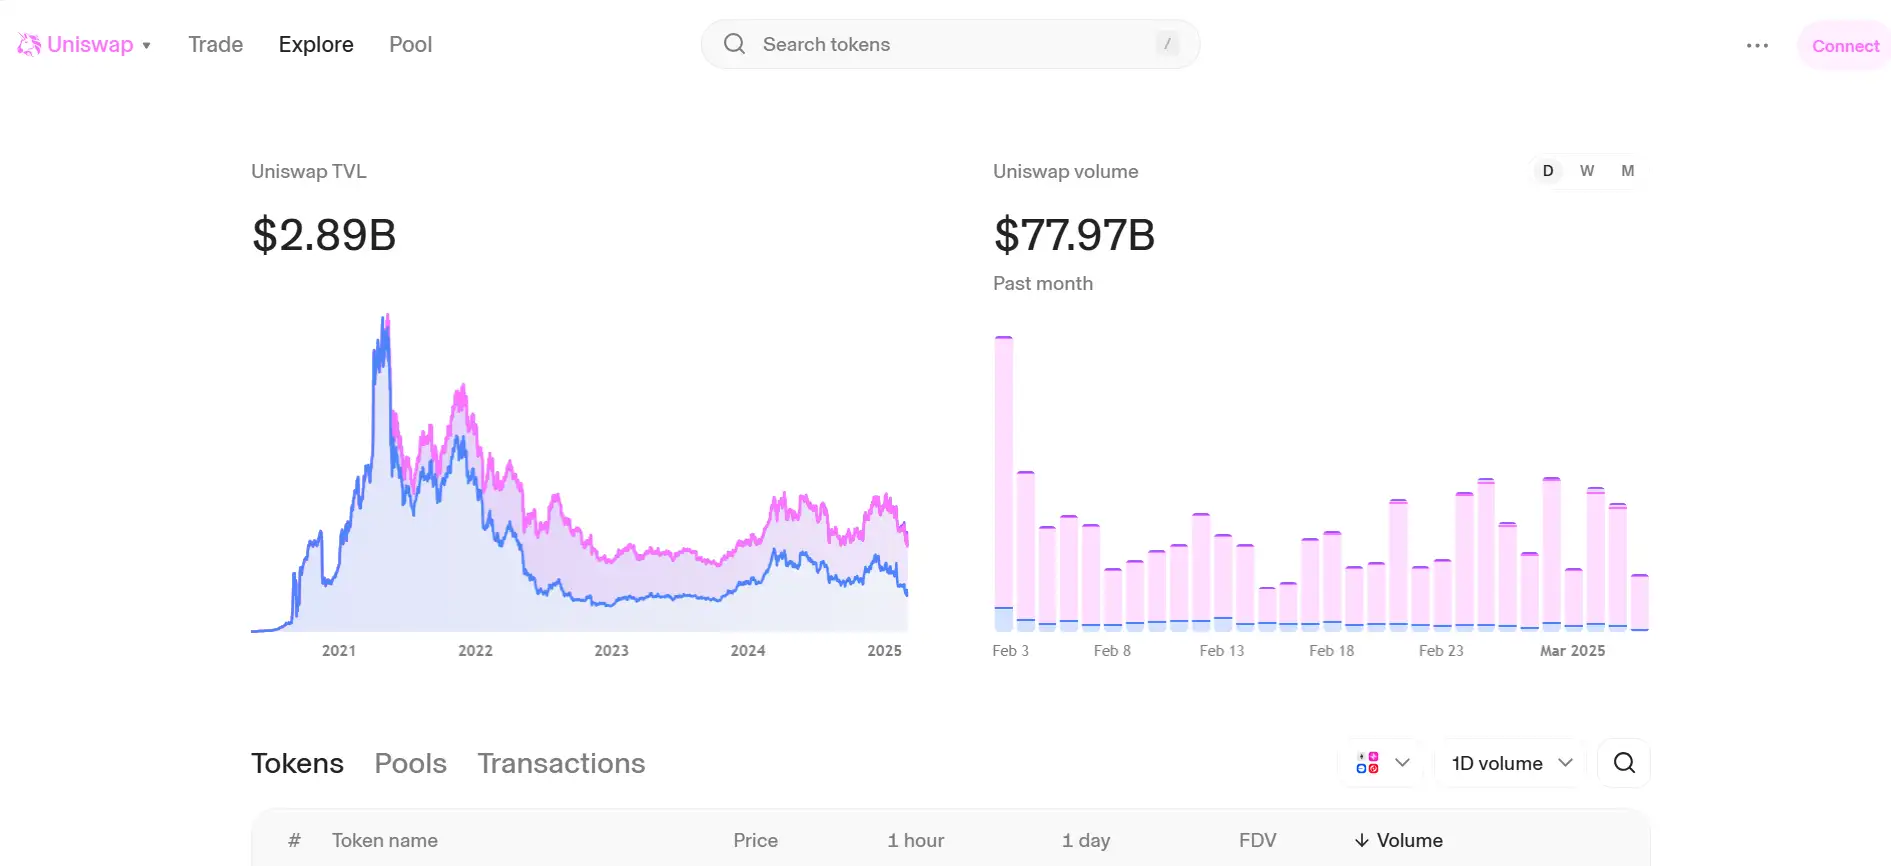Click the Search tokens input field
Image resolution: width=1891 pixels, height=866 pixels.
(x=950, y=44)
